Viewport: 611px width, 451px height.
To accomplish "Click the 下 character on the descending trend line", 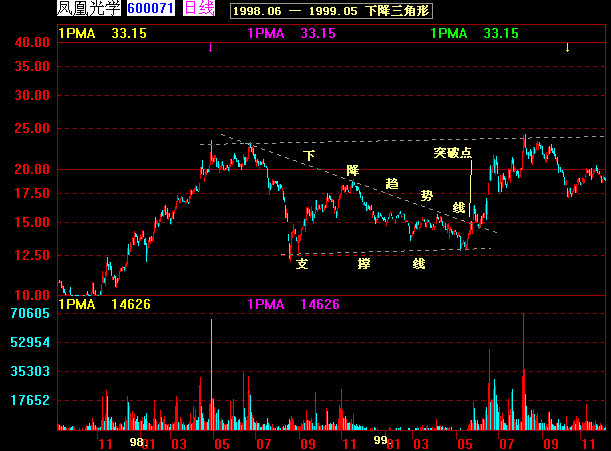I will point(309,156).
